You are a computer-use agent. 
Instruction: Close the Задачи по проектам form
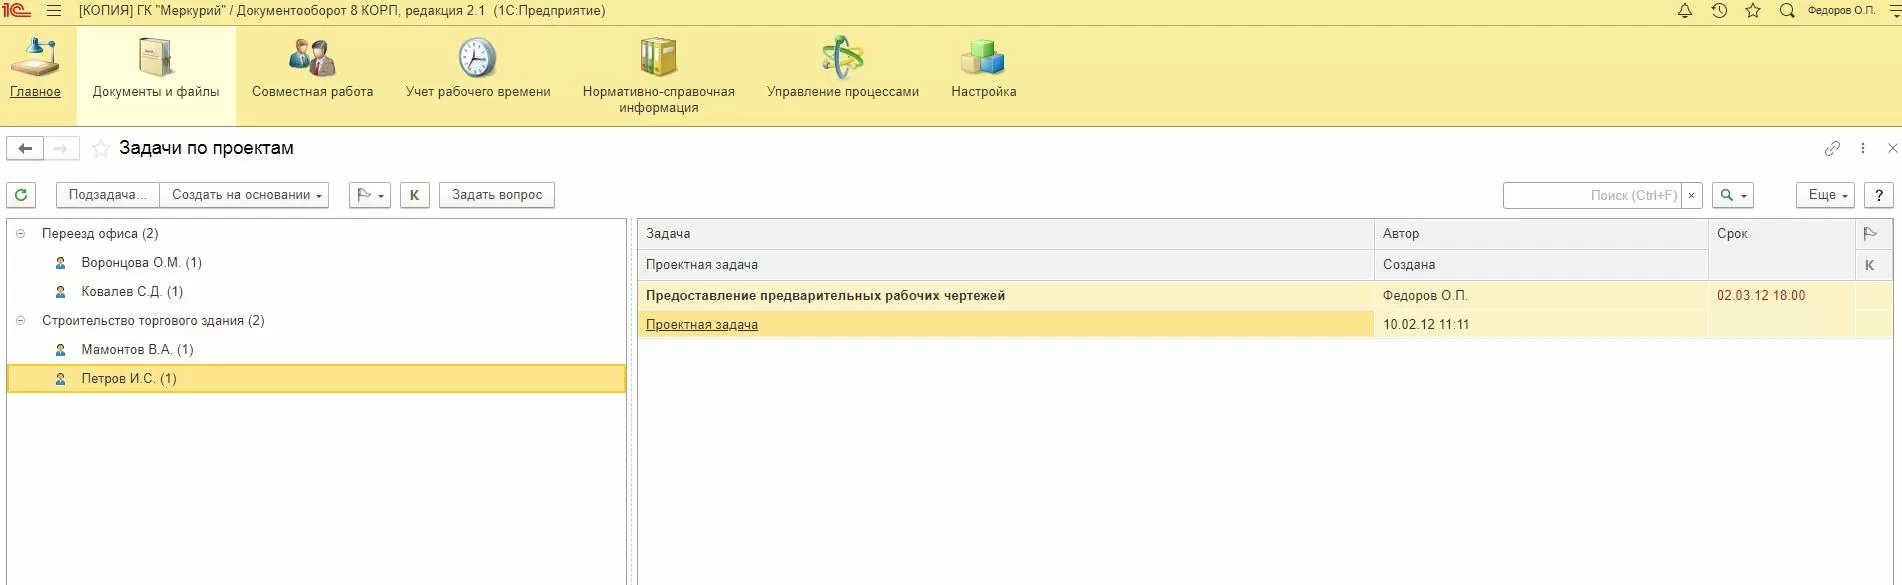[1892, 148]
